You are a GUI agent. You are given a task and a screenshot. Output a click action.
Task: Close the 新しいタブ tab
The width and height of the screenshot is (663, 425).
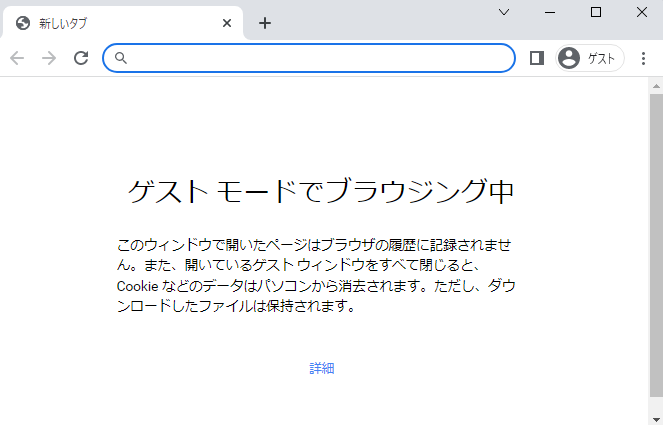(x=227, y=23)
